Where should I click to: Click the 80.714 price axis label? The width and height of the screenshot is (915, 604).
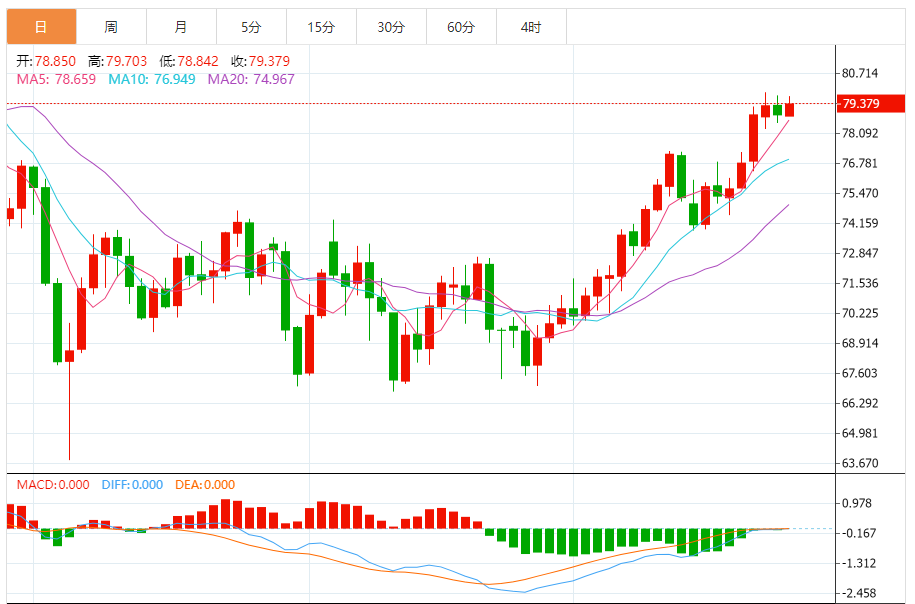point(860,74)
